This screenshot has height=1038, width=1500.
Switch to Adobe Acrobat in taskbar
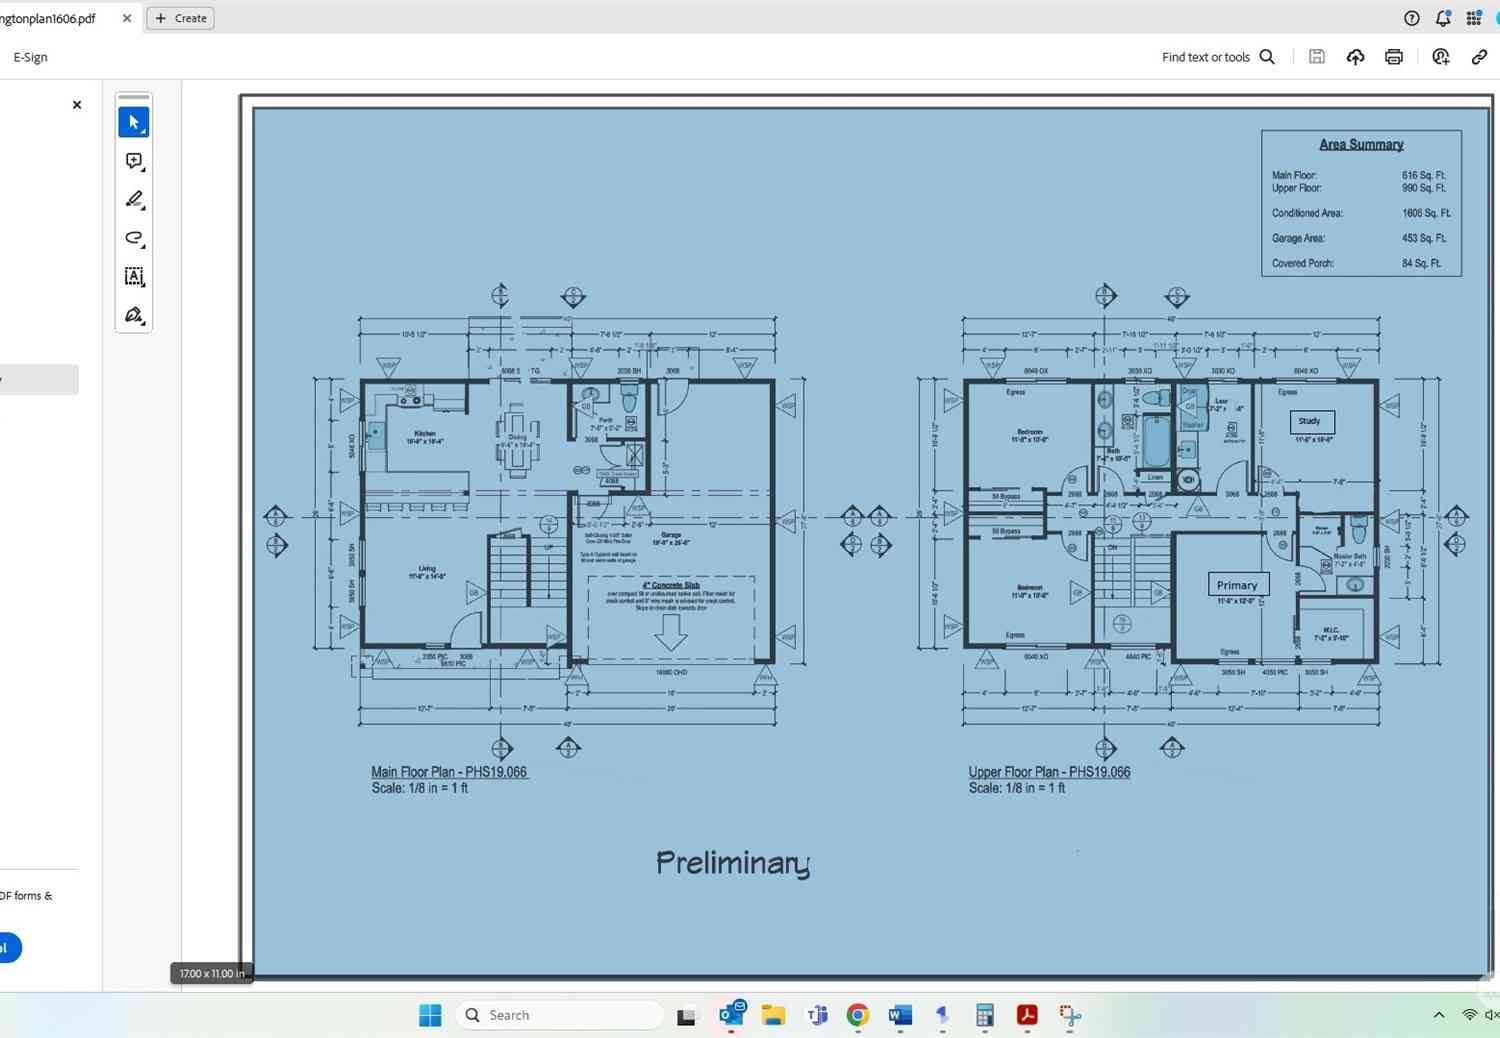coord(1027,1015)
